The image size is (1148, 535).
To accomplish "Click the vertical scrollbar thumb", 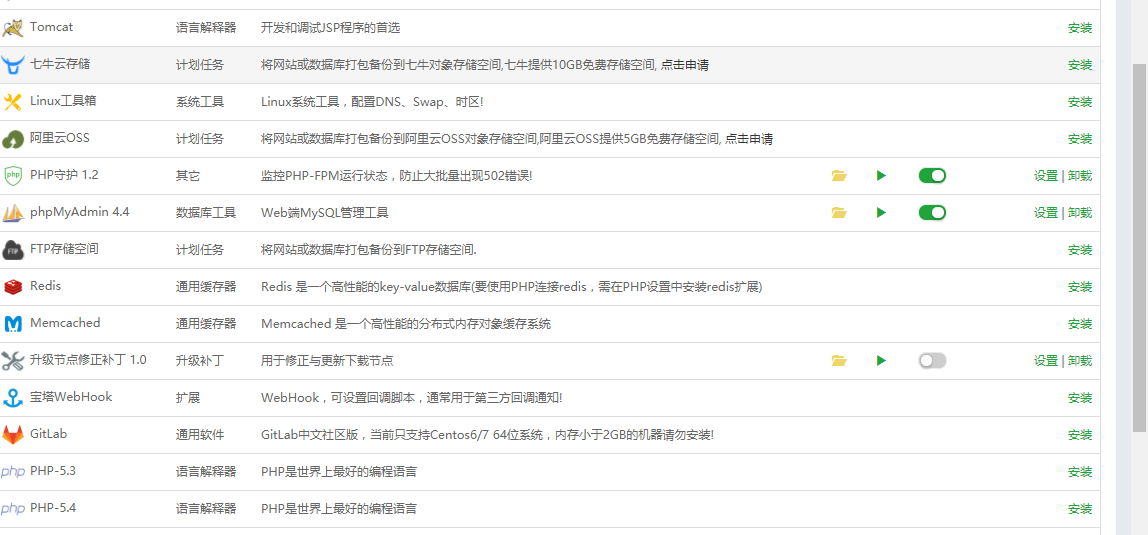I will pyautogui.click(x=1139, y=247).
